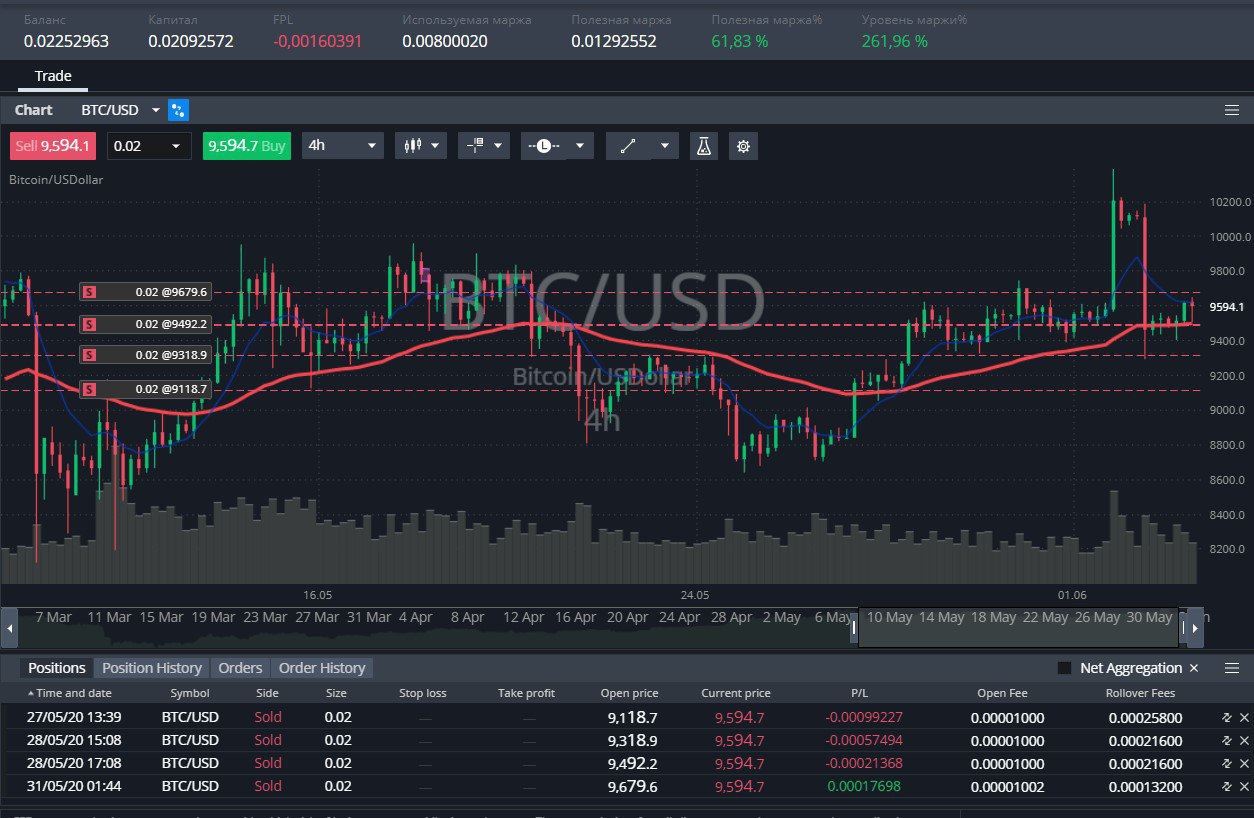This screenshot has width=1254, height=818.
Task: Expand the crosshair tool dropdown arrow
Action: 498,146
